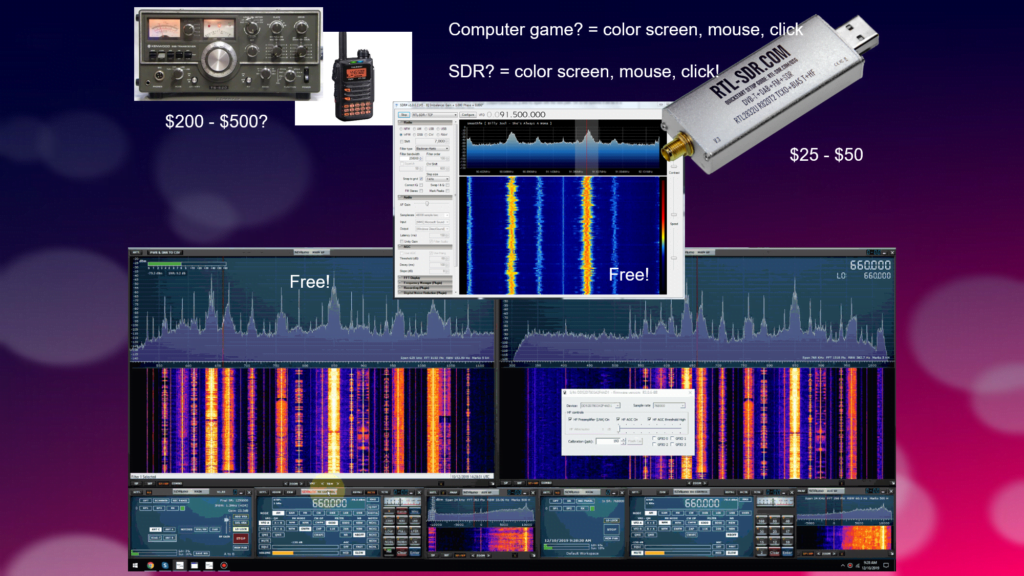Expand the Frequency Manager plugin panel
The image size is (1024, 576).
click(426, 283)
